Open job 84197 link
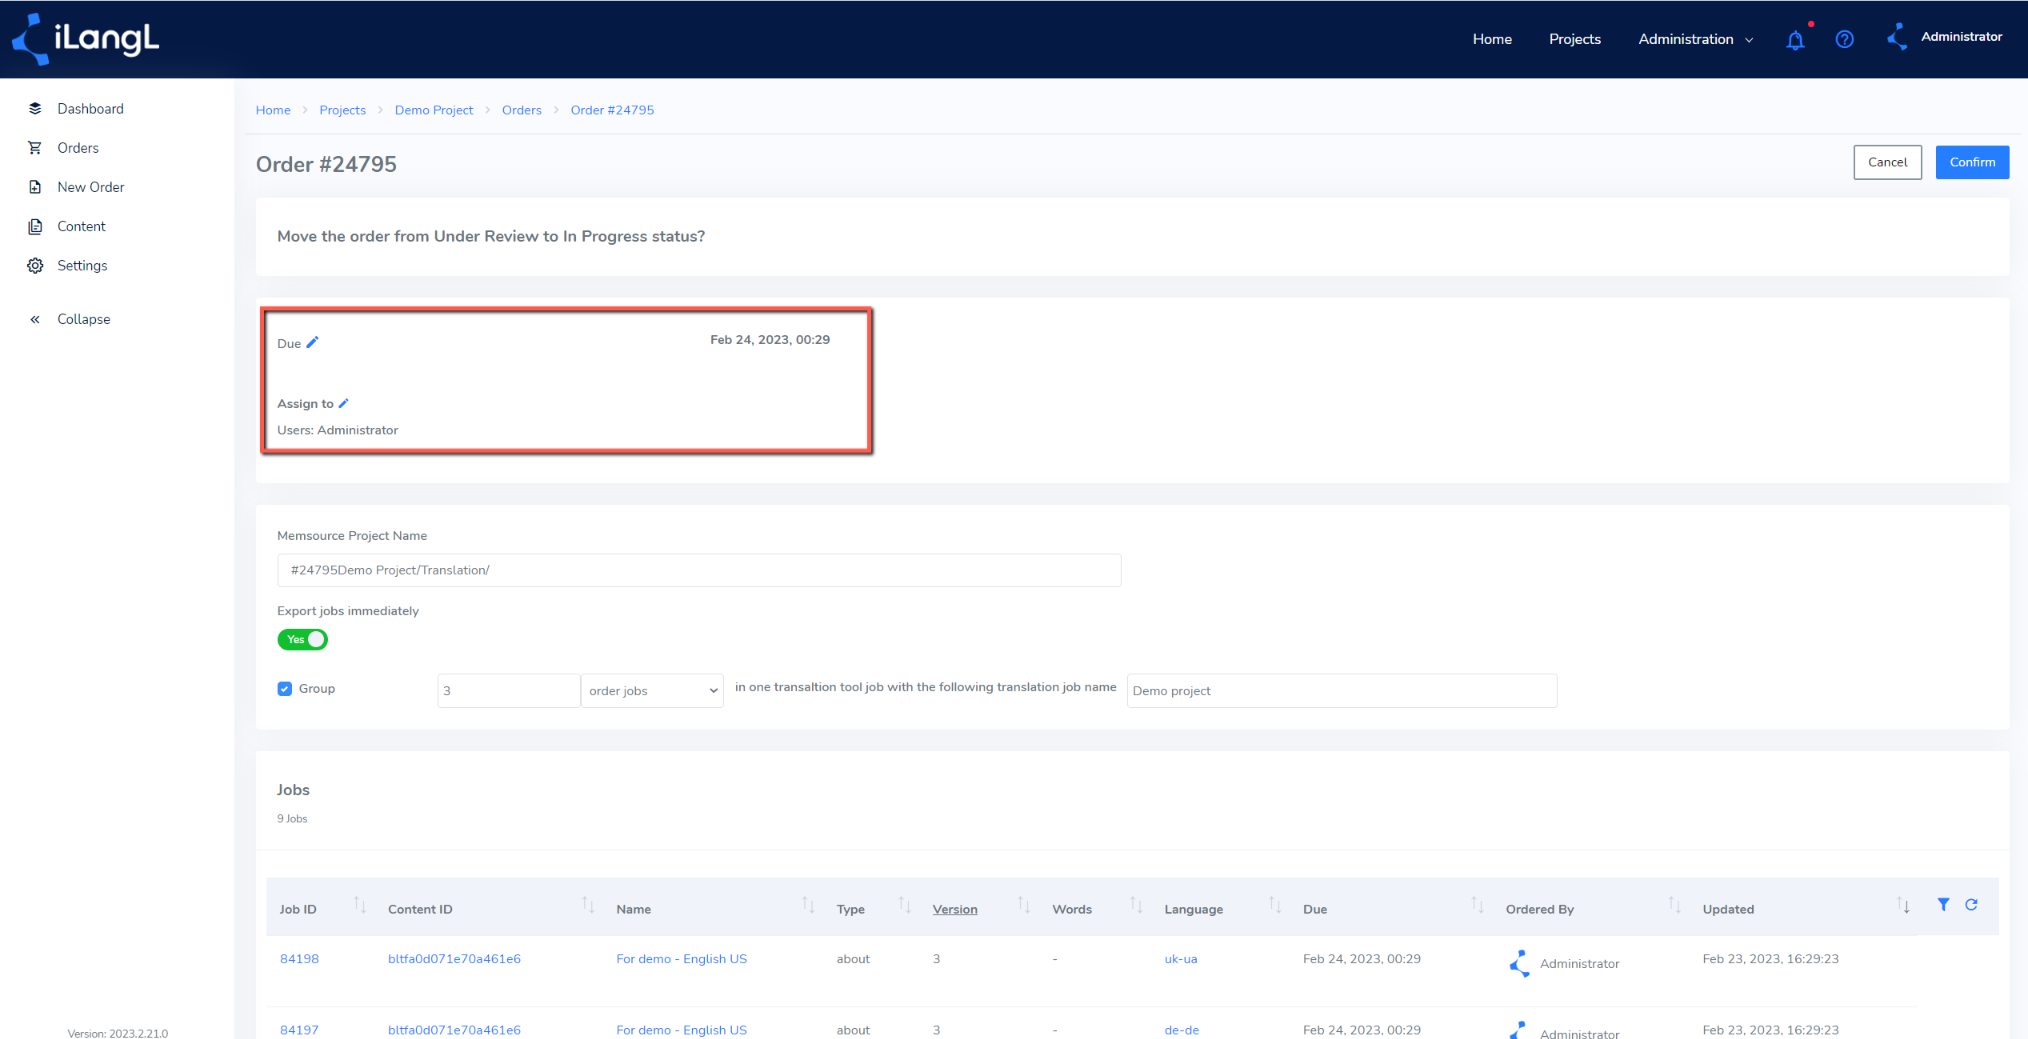Viewport: 2028px width, 1039px height. (x=299, y=1030)
